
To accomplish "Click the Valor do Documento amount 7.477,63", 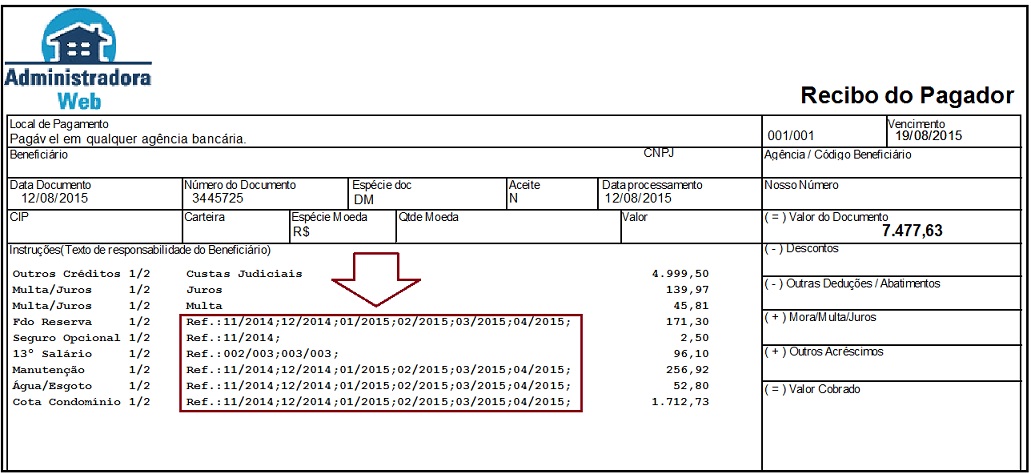I will [x=914, y=231].
